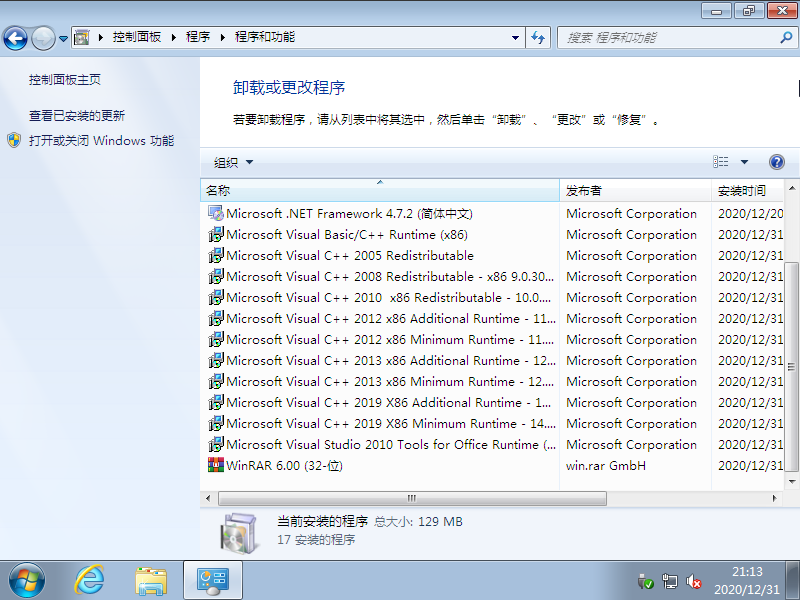This screenshot has height=600, width=800.
Task: Click icon of Visual Studio 2010 Tools row
Action: [x=216, y=444]
